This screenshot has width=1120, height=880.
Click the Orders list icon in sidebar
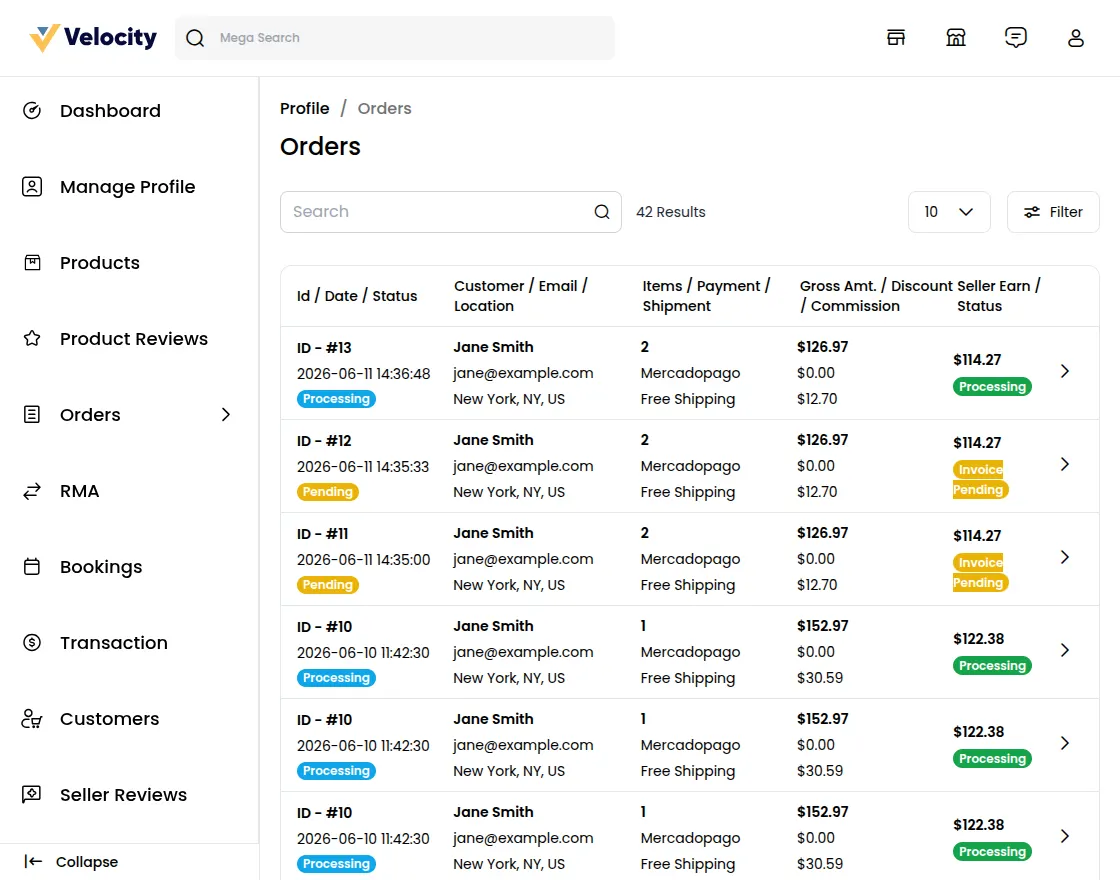32,414
